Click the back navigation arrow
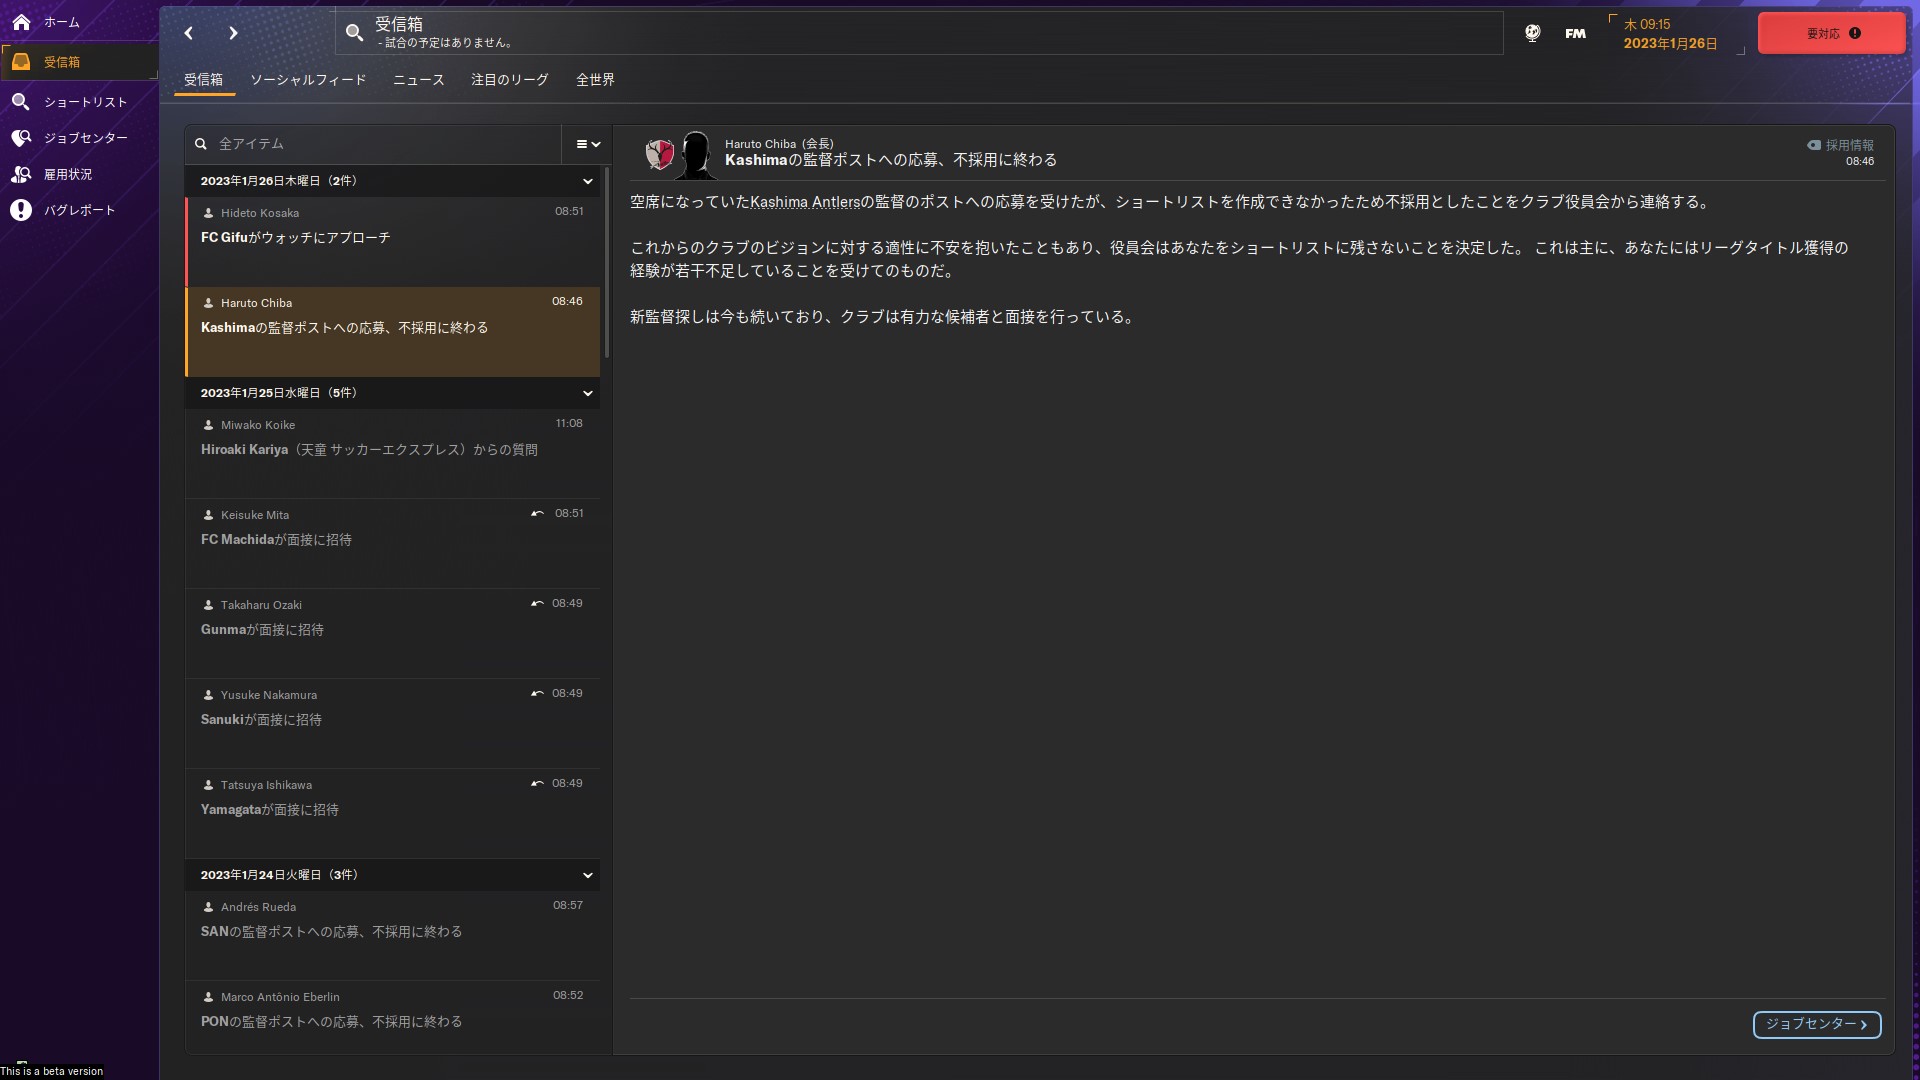1920x1080 pixels. coord(189,33)
